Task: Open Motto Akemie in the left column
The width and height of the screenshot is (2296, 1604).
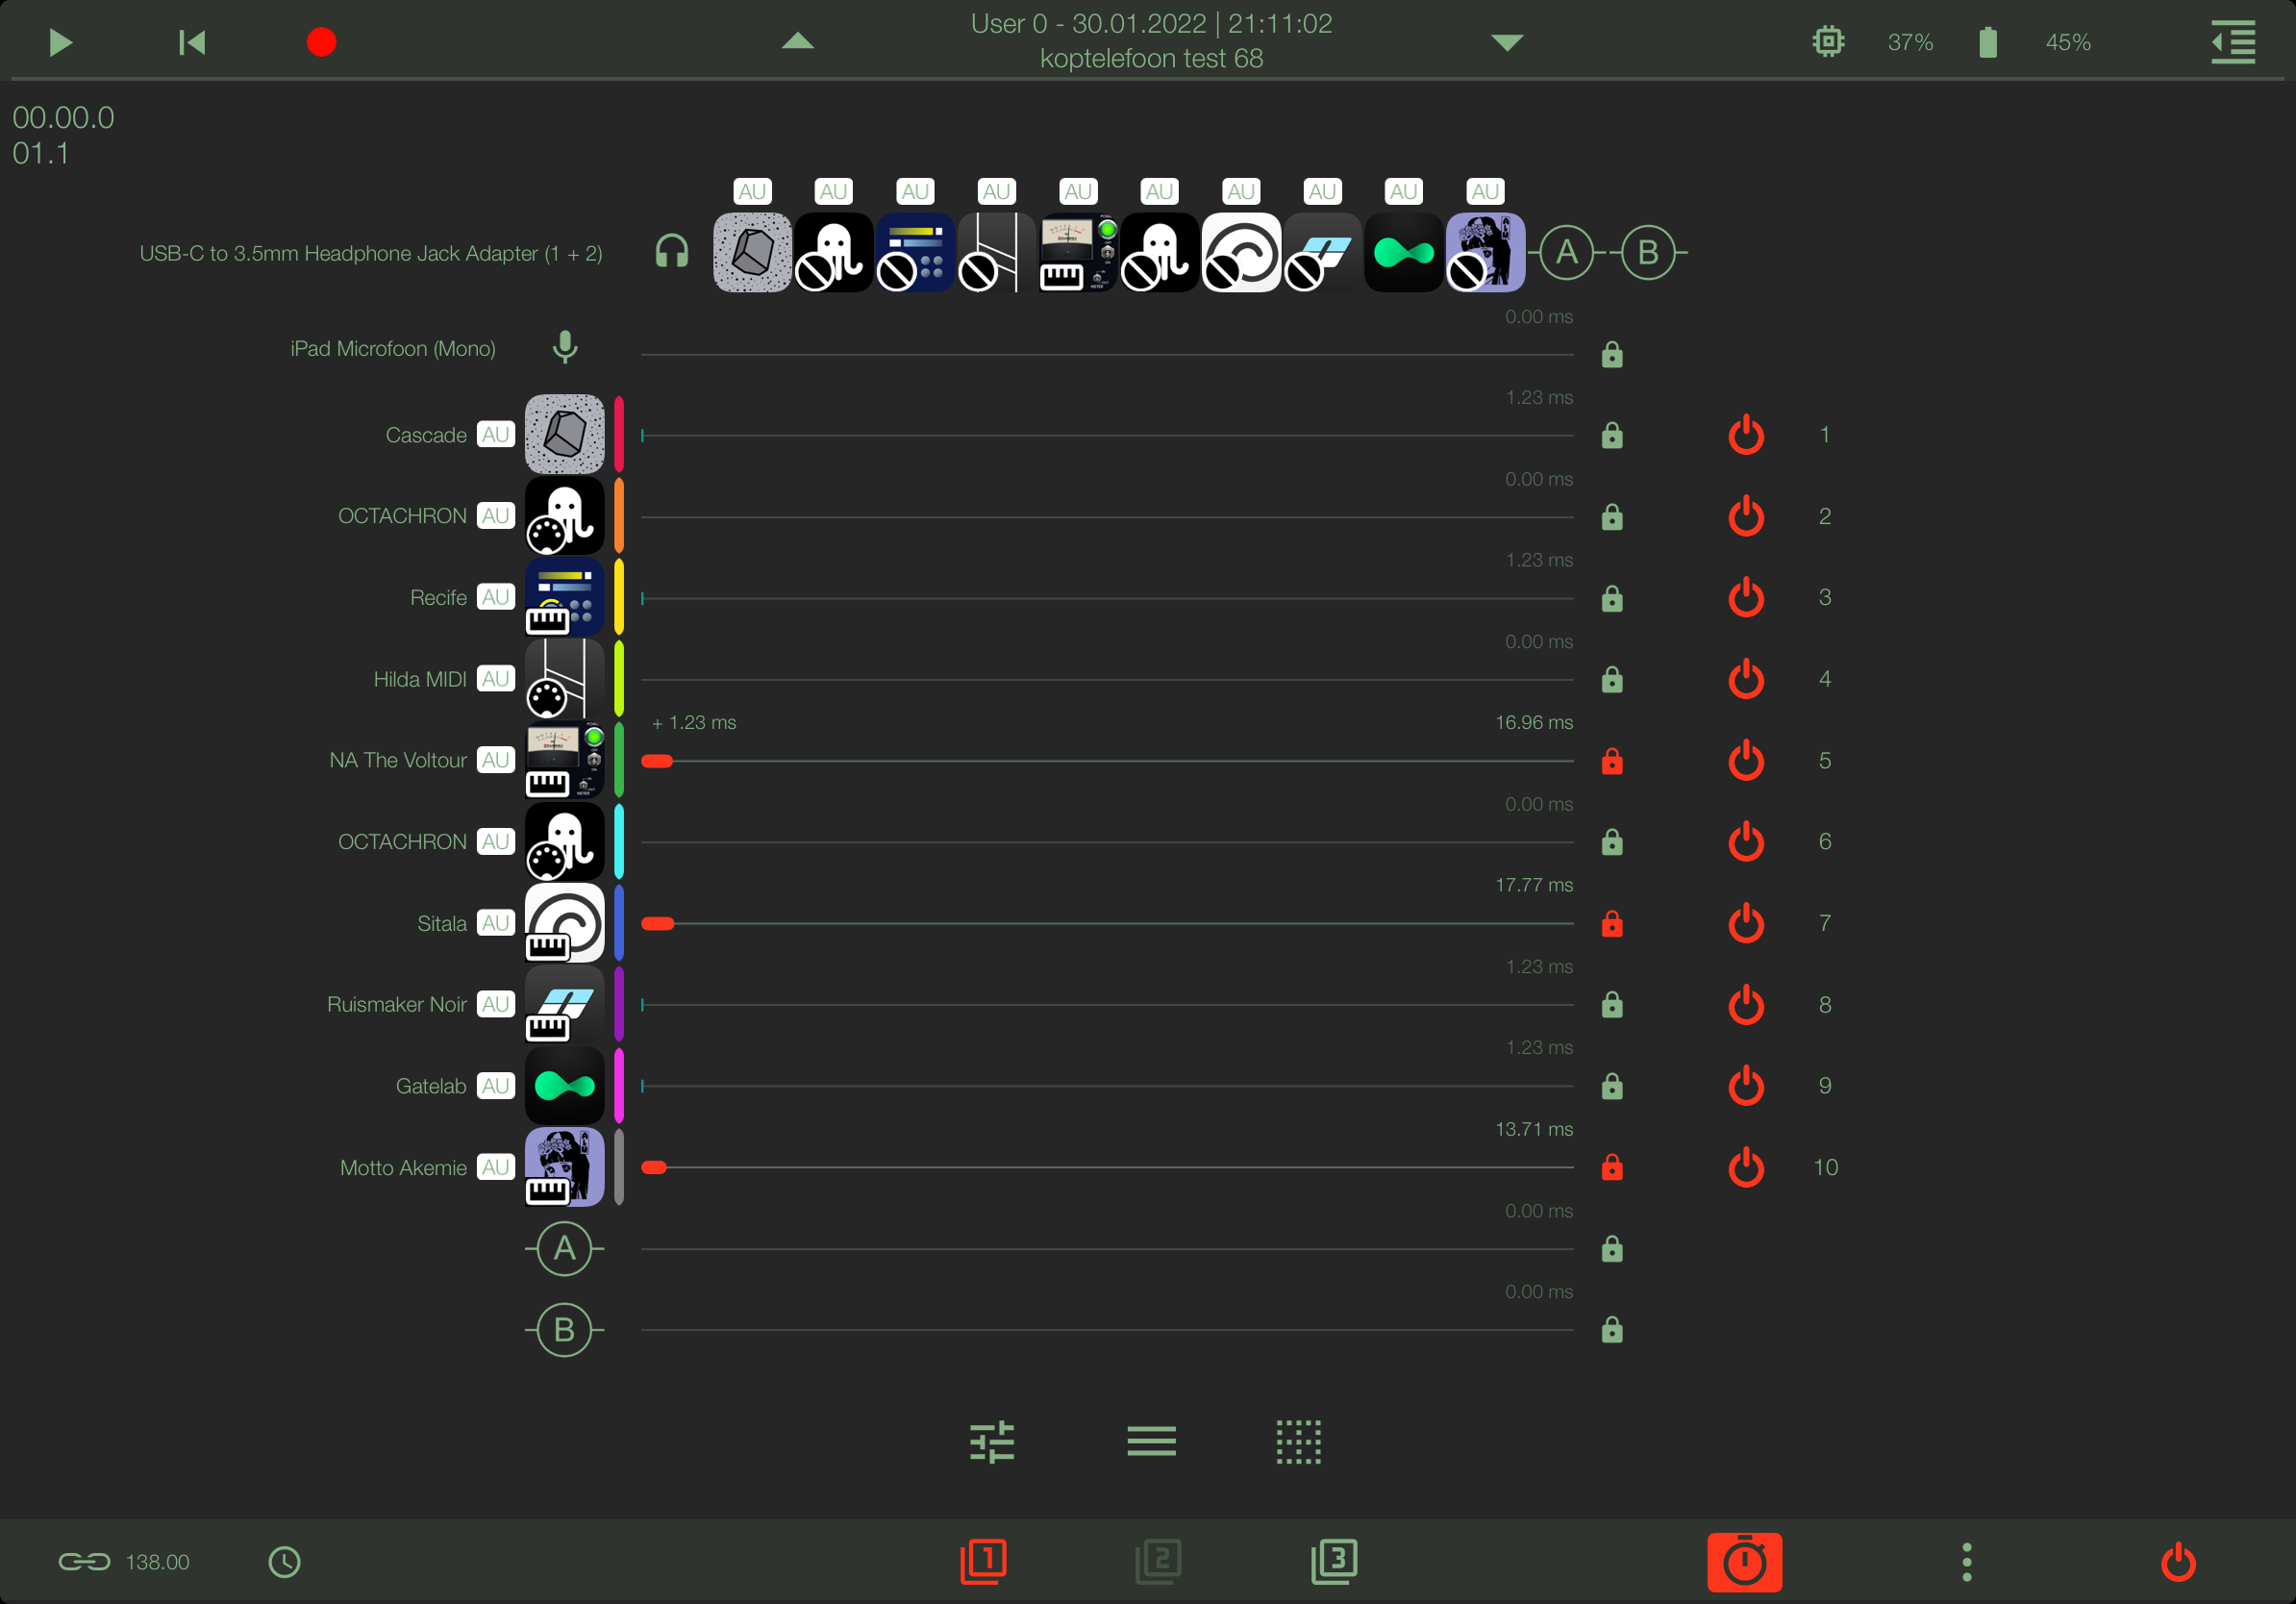Action: coord(565,1167)
